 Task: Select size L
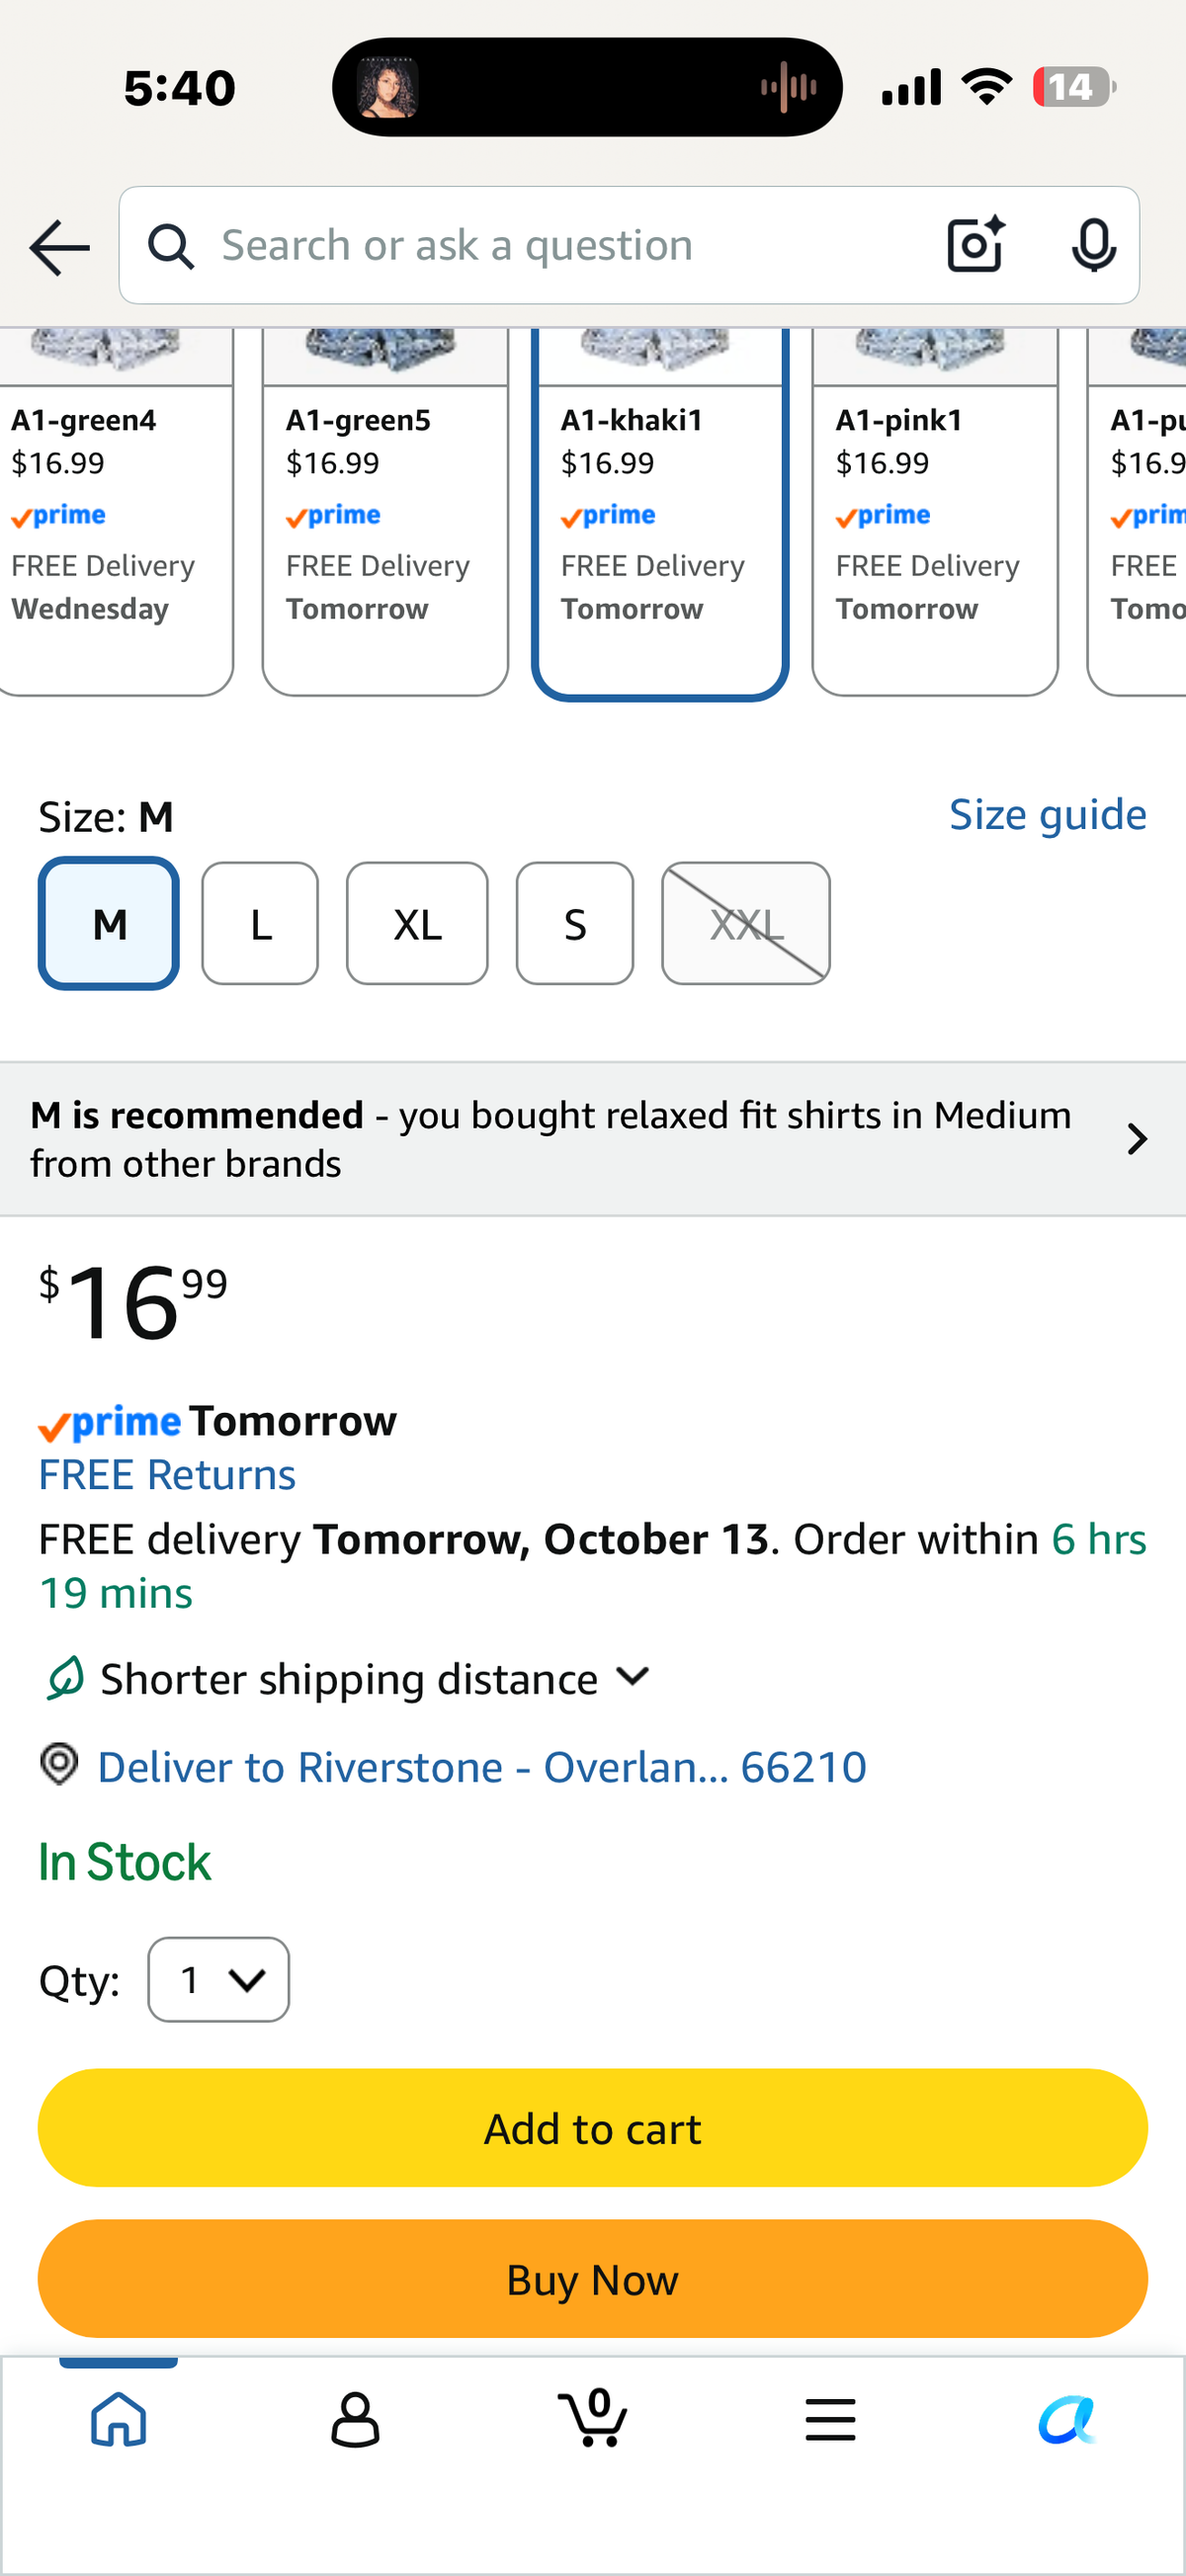260,924
